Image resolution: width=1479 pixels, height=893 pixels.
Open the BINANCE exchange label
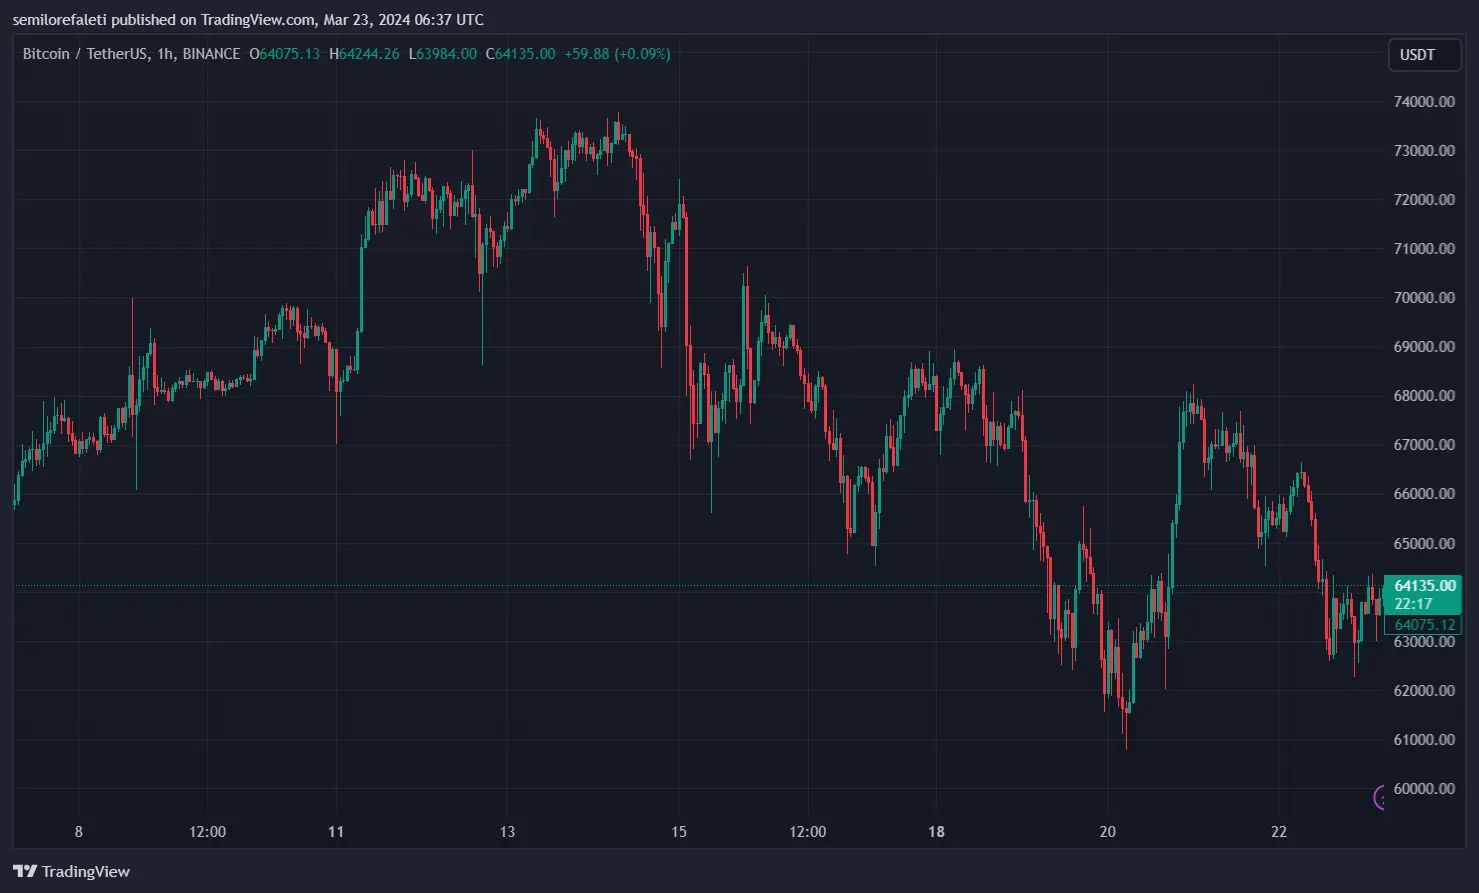(x=211, y=54)
